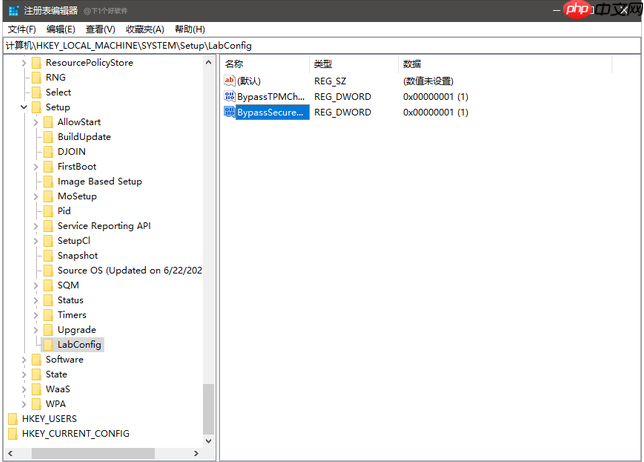Click the HKEY_CURRENT_CONFIG folder icon
This screenshot has width=644, height=462.
(x=13, y=434)
